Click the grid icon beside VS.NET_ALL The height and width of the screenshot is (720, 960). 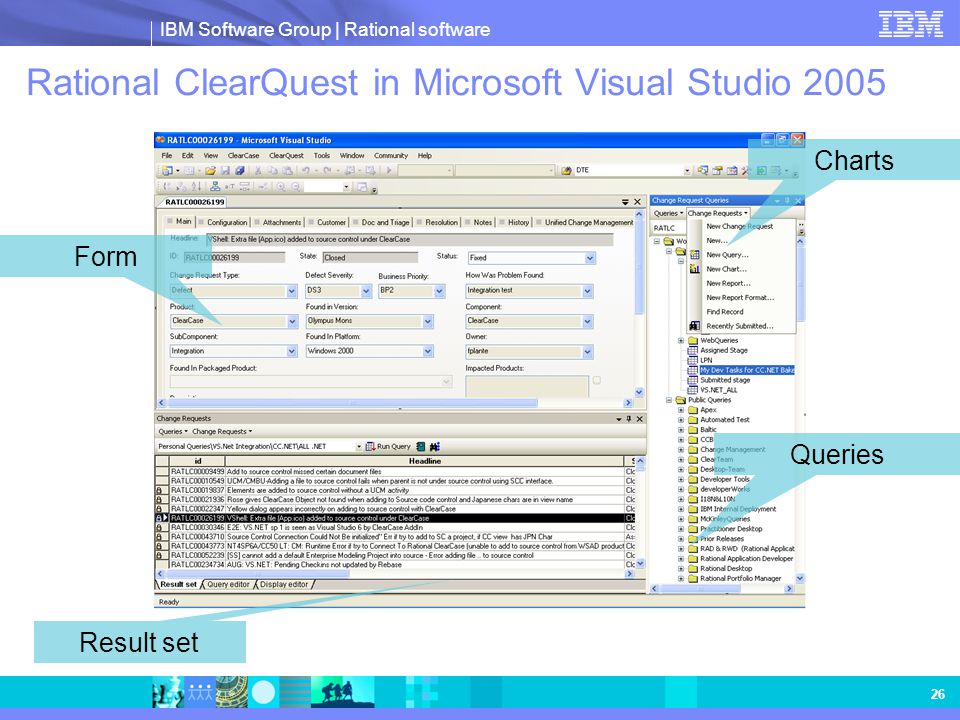click(x=692, y=390)
